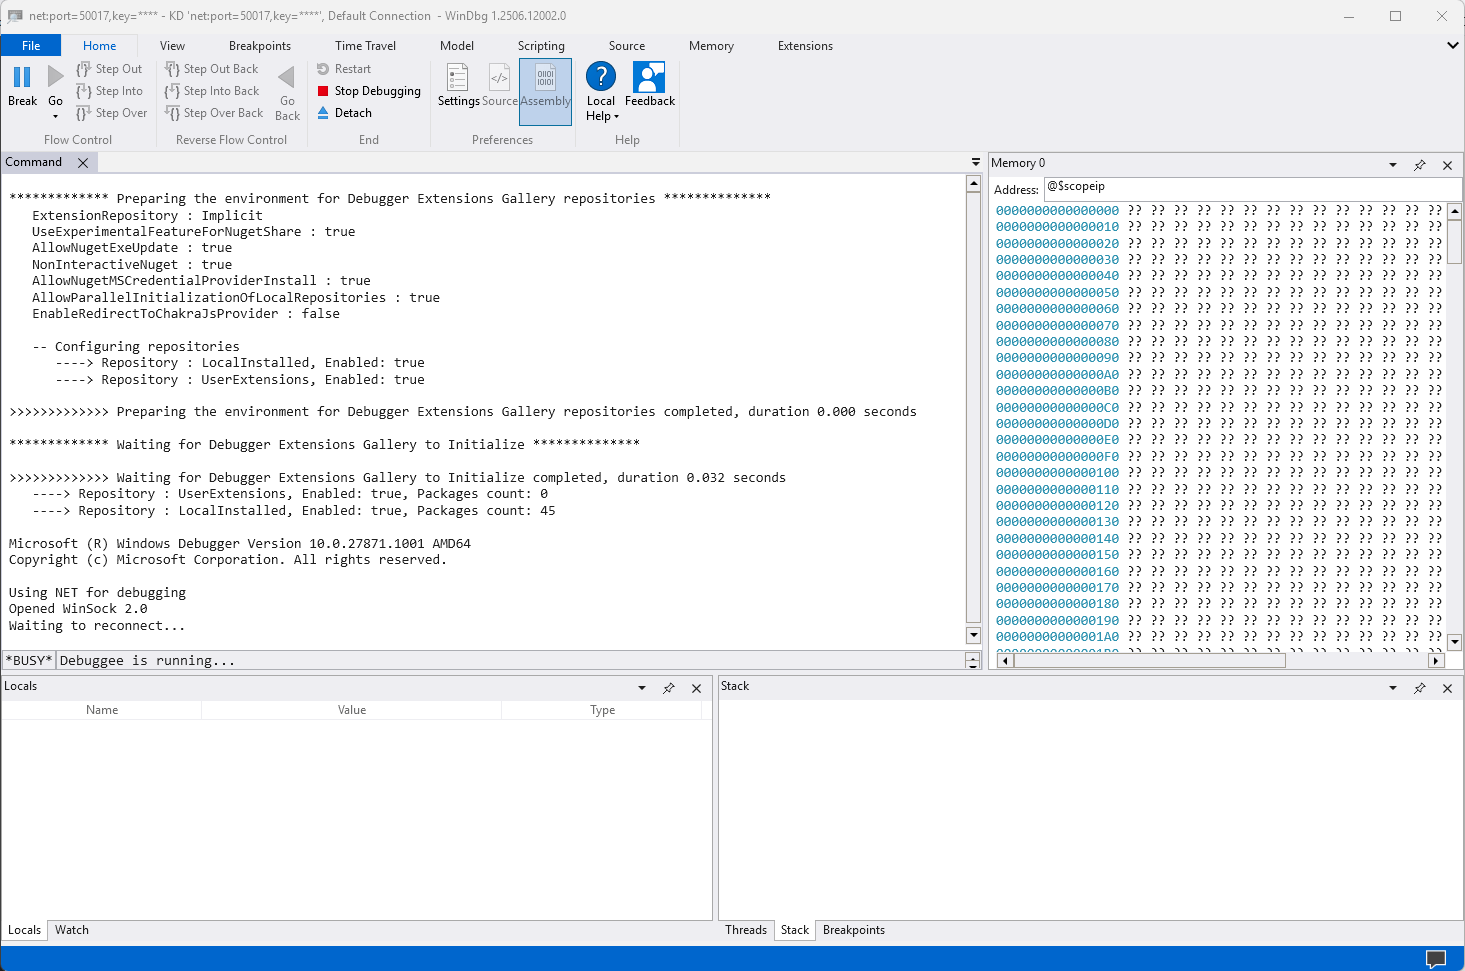
Task: Switch to the Breakpoints bottom tab
Action: coord(854,930)
